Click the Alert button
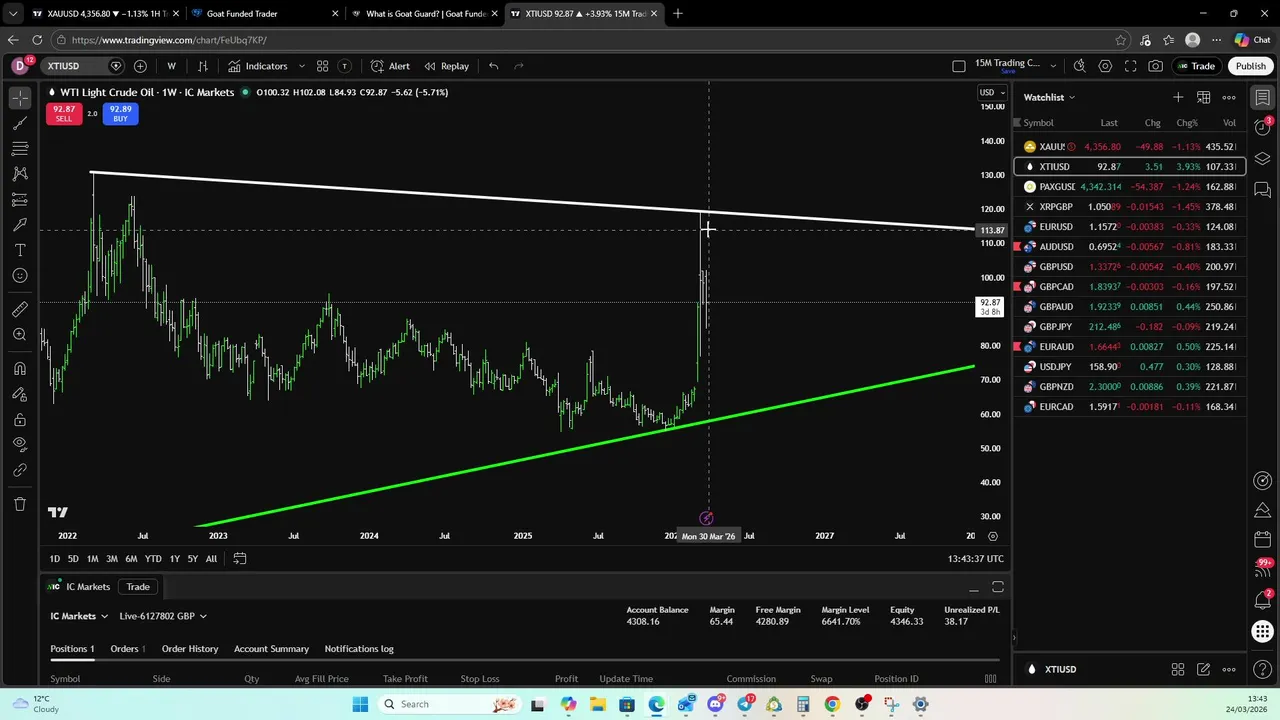 (390, 66)
